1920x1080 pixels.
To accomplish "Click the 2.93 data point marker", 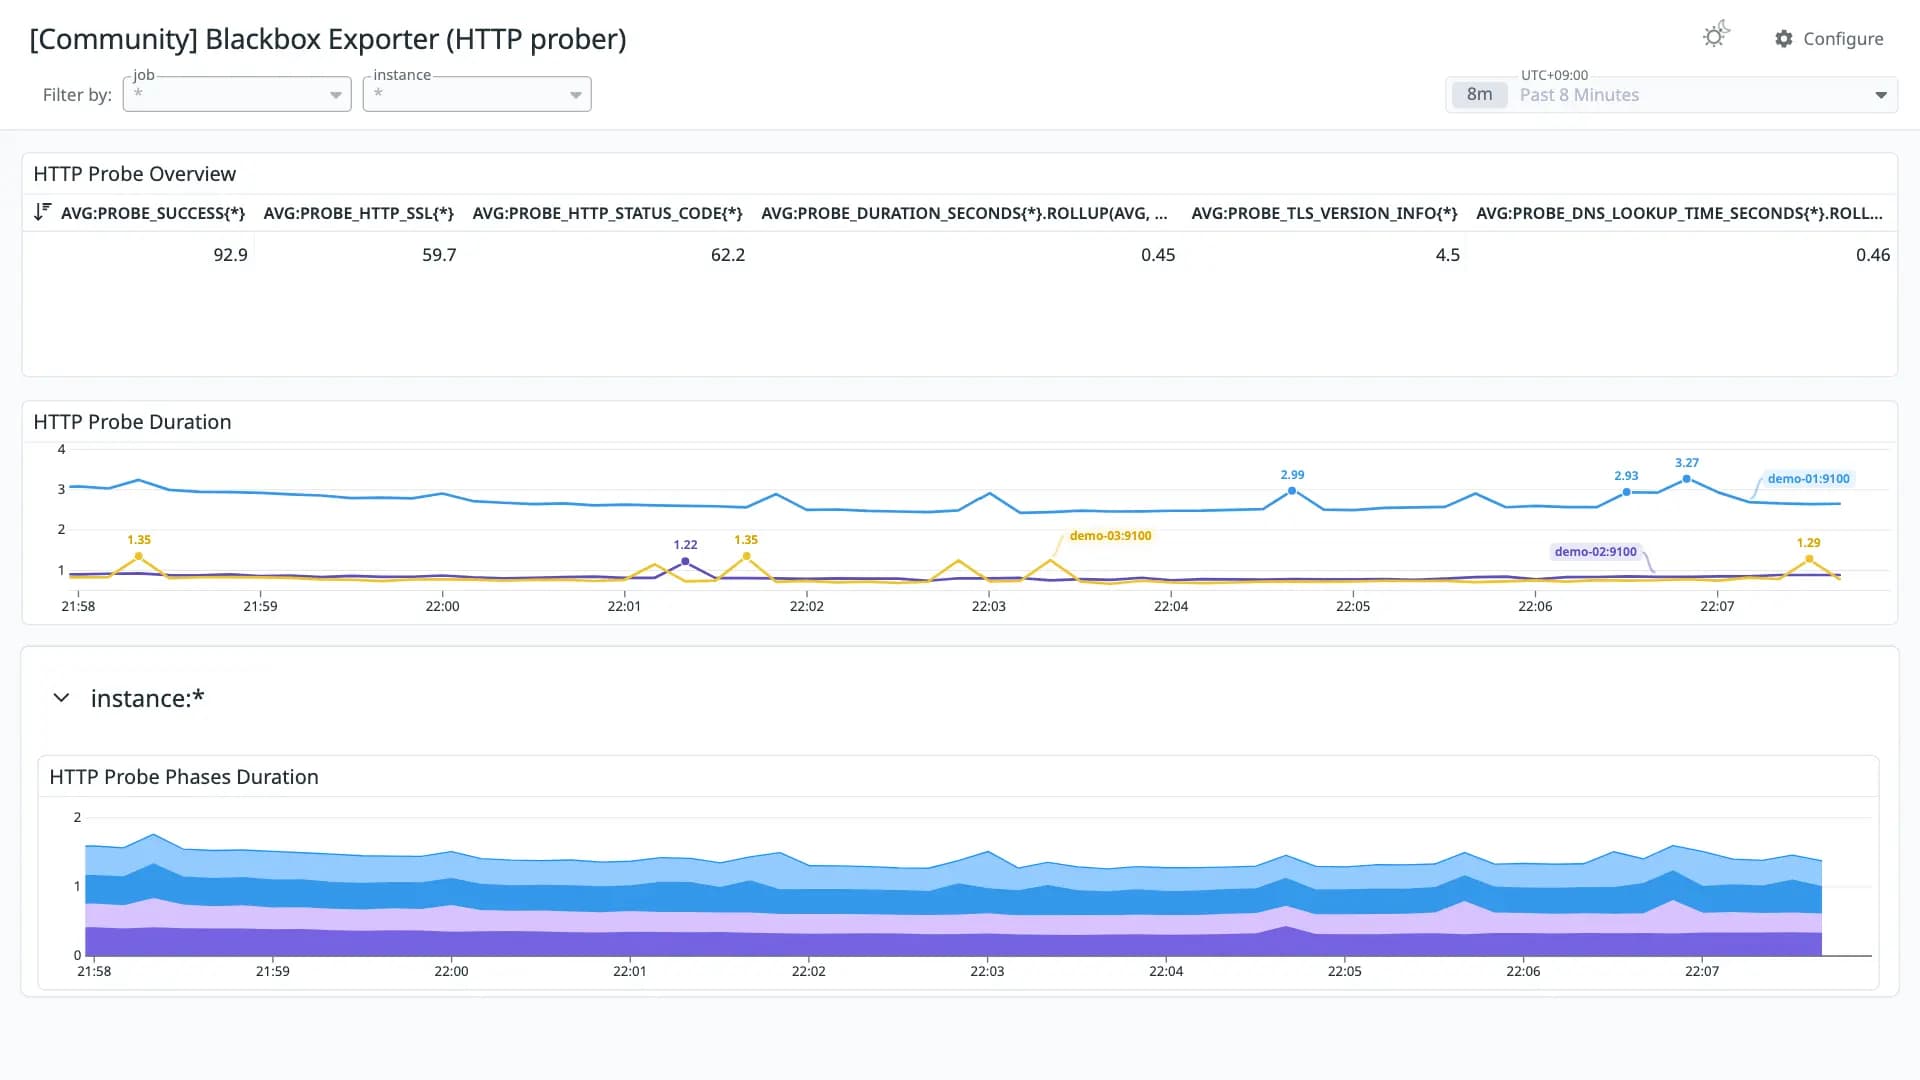I will point(1626,492).
